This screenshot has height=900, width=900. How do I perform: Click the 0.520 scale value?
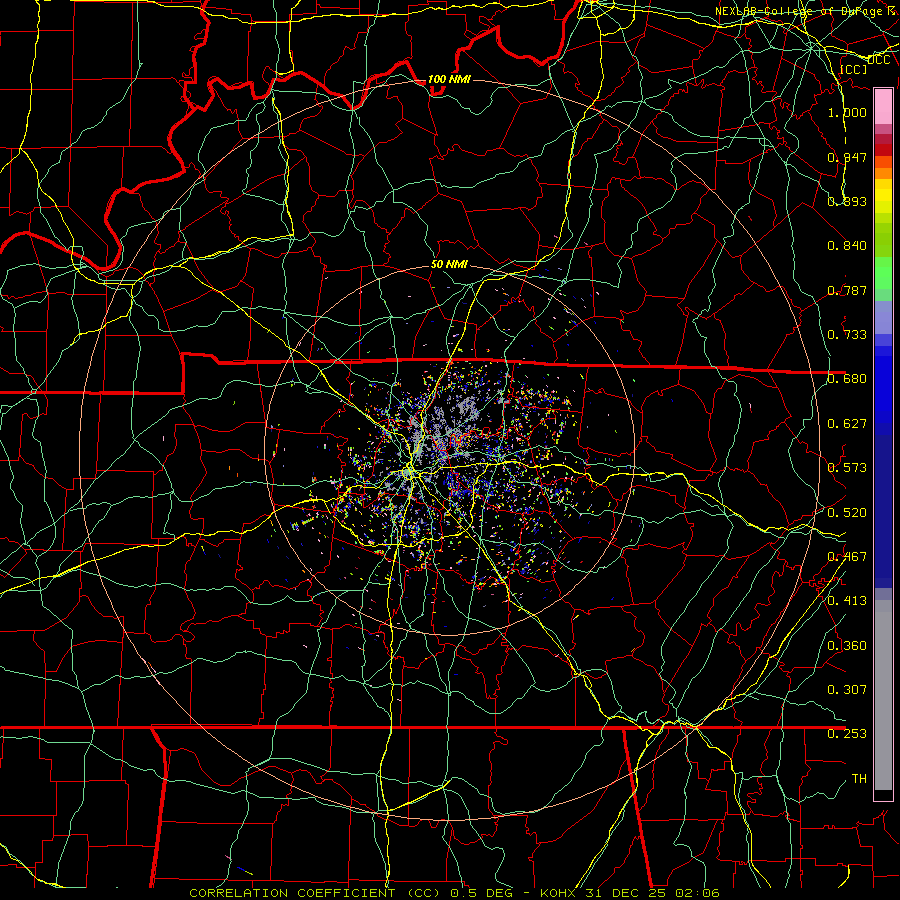pos(847,513)
